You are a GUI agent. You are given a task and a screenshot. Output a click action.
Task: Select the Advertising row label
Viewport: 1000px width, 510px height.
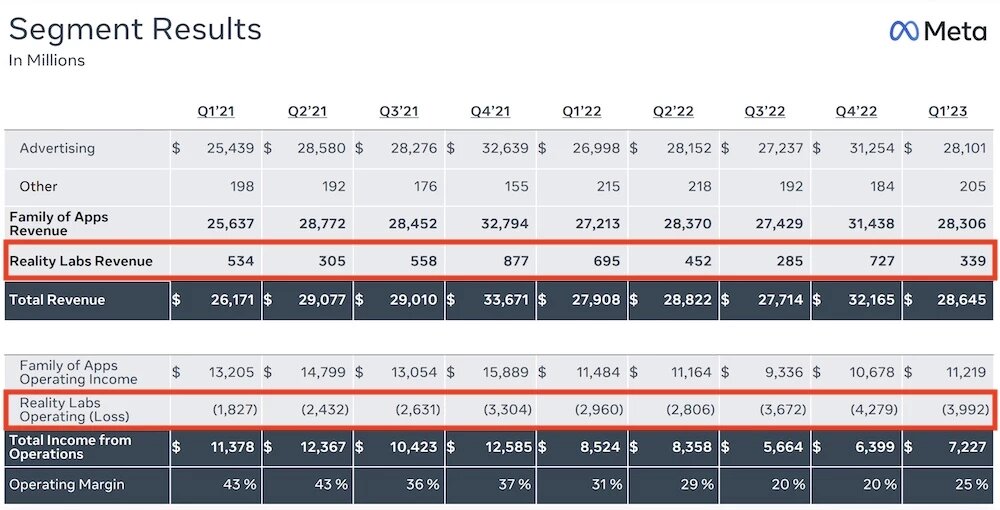click(x=57, y=149)
